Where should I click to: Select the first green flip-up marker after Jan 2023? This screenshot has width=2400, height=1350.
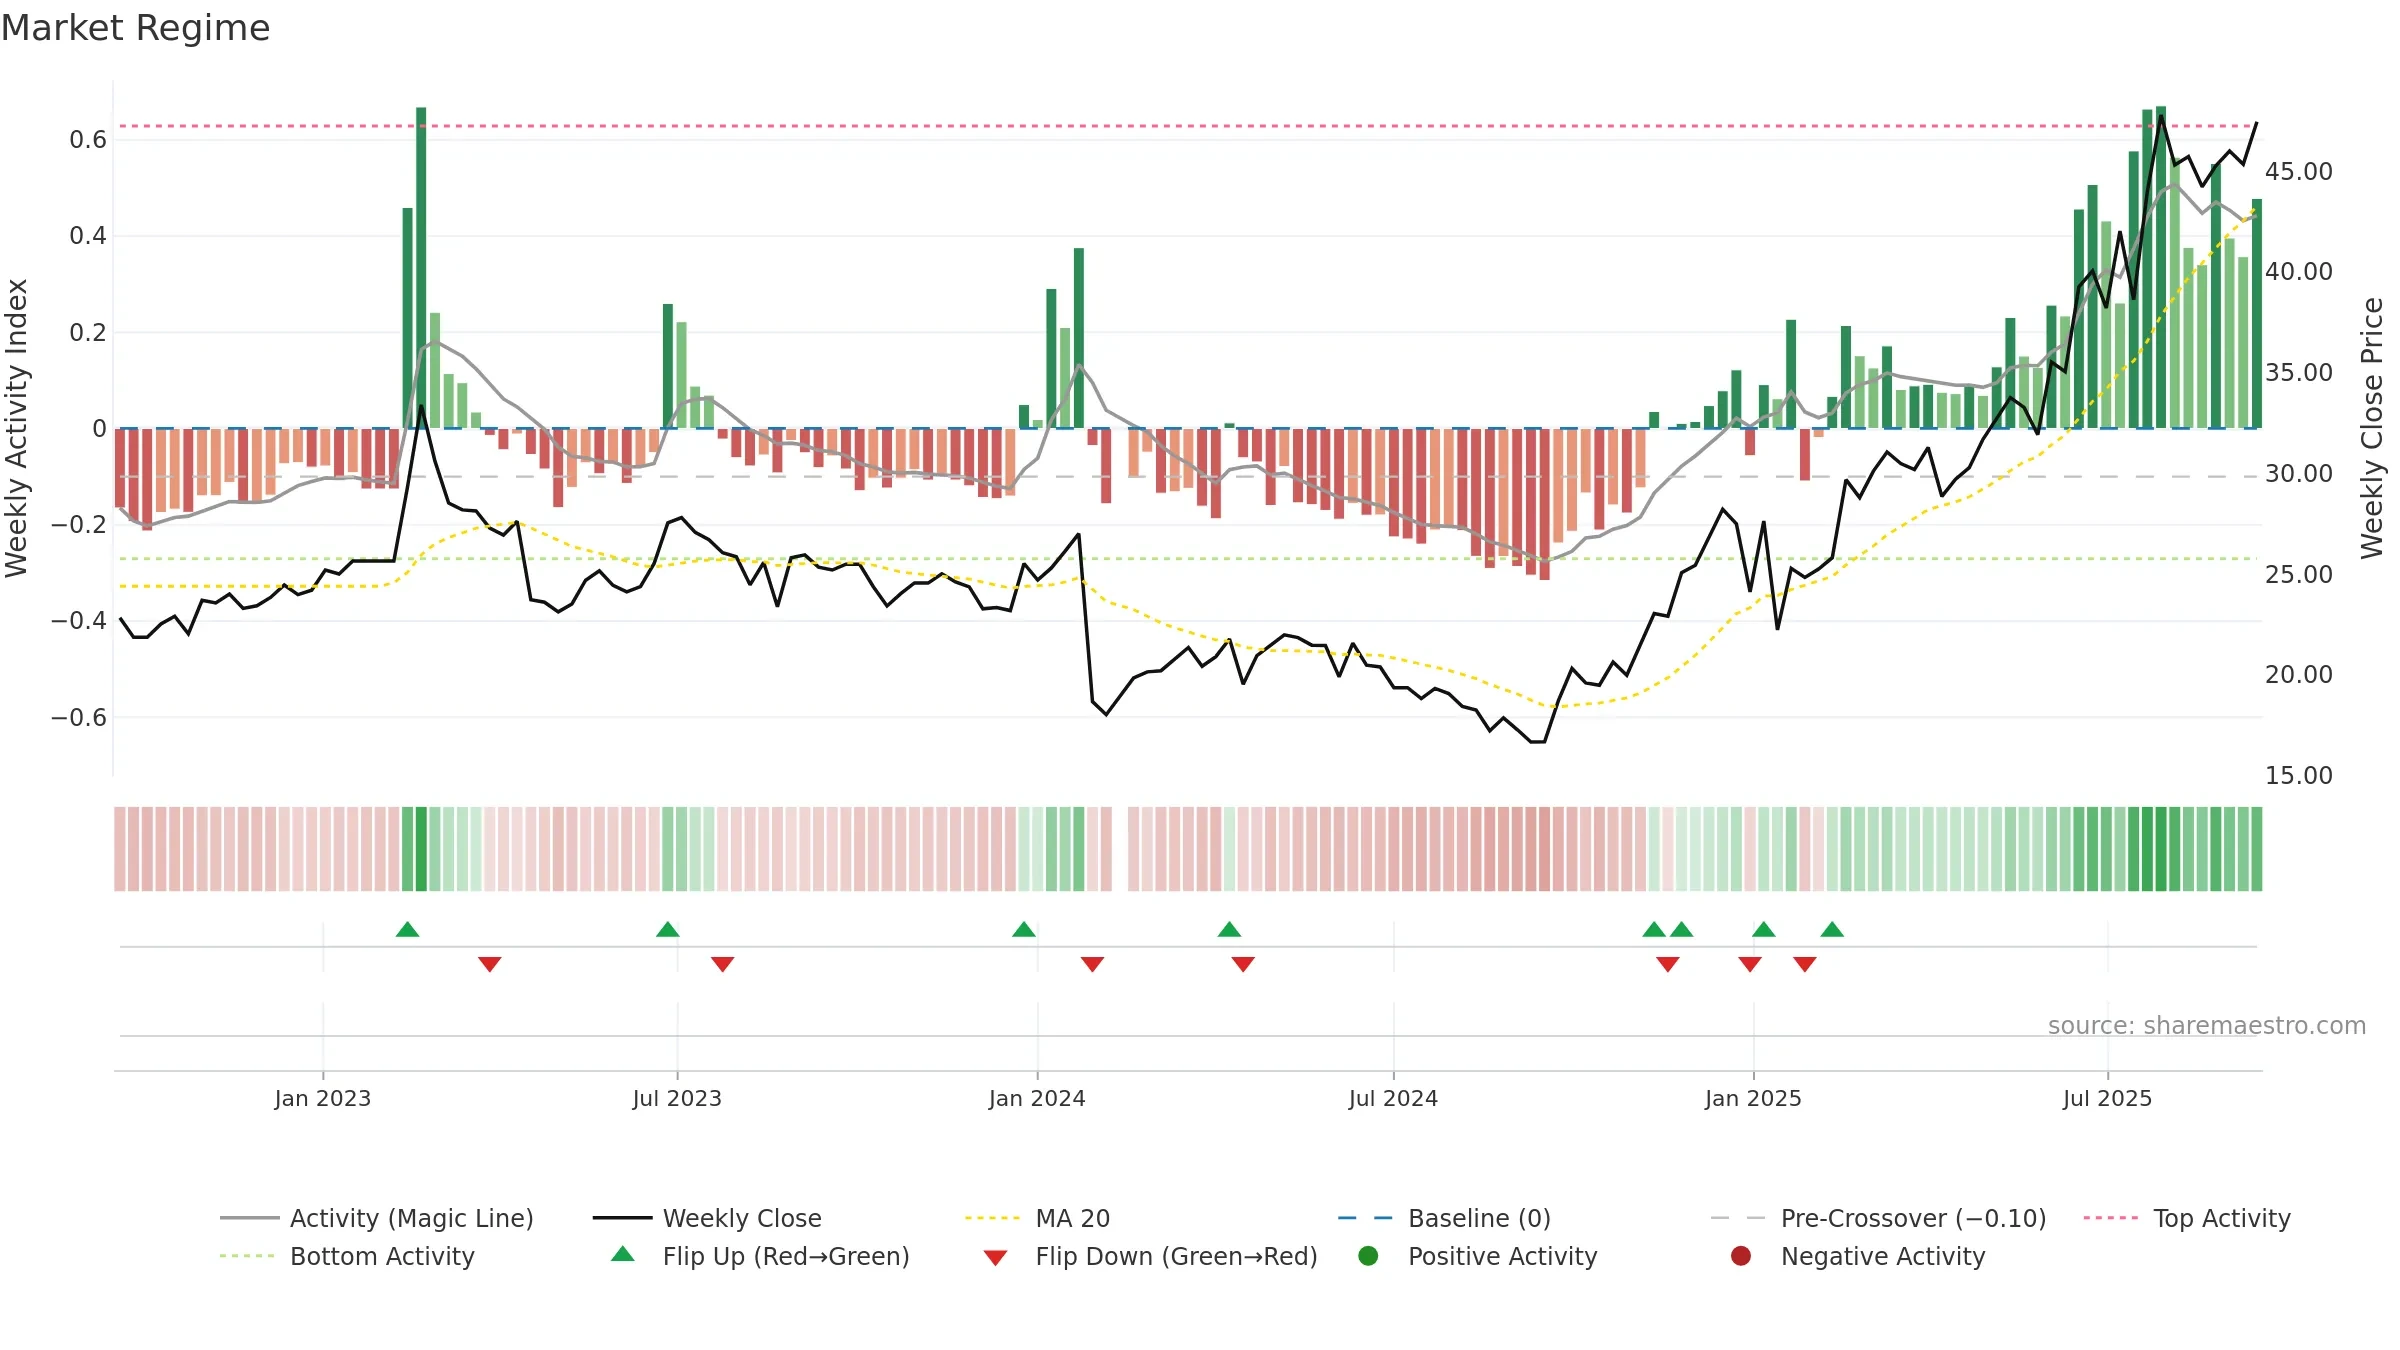click(407, 929)
